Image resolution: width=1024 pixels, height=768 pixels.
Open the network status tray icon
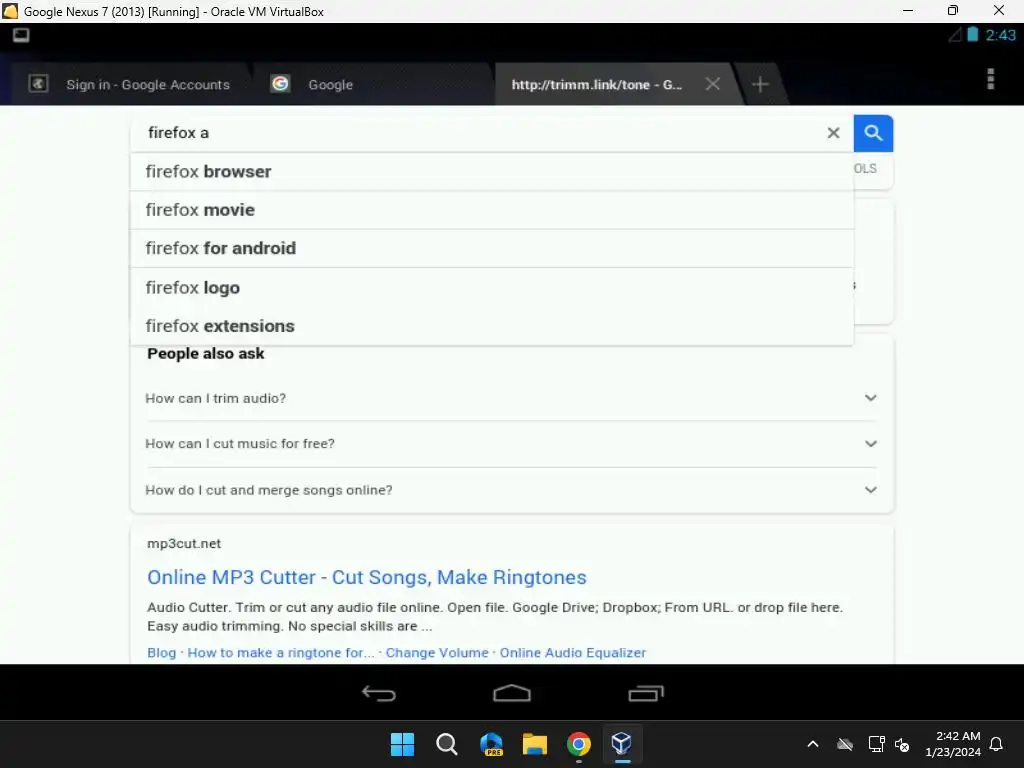[x=876, y=744]
